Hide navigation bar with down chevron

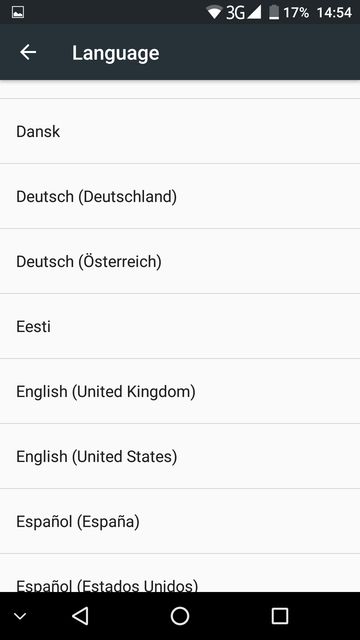pyautogui.click(x=20, y=616)
